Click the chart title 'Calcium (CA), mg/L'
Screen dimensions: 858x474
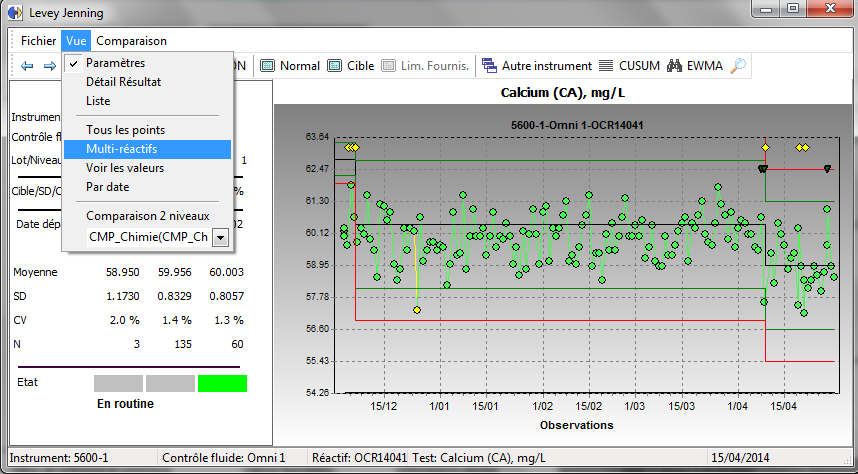point(563,93)
